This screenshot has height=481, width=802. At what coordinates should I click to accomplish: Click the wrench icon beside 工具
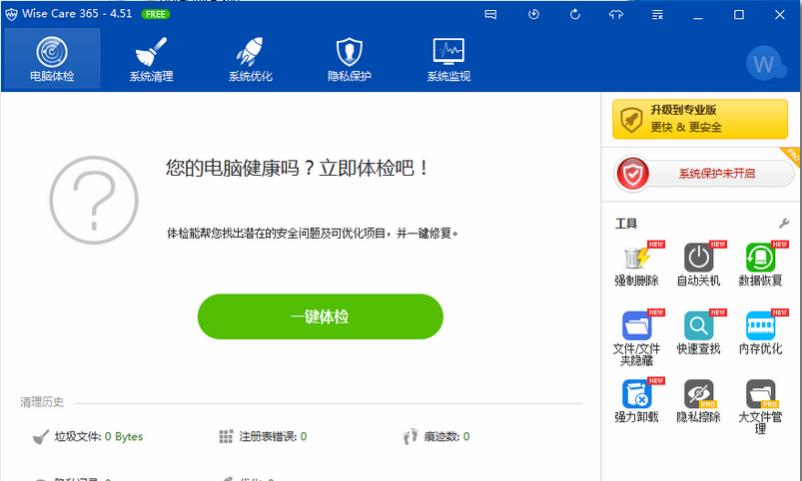coord(784,223)
